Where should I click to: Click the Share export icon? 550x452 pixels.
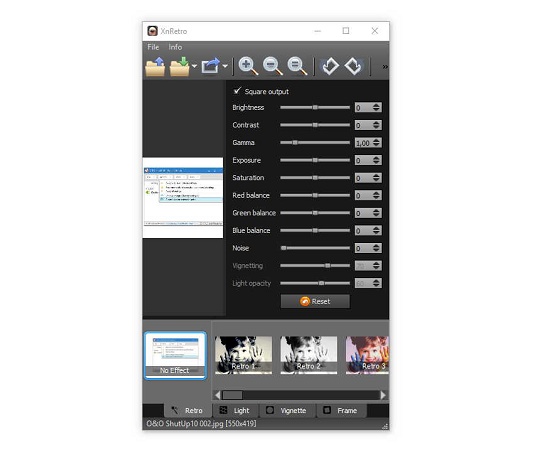click(x=210, y=66)
